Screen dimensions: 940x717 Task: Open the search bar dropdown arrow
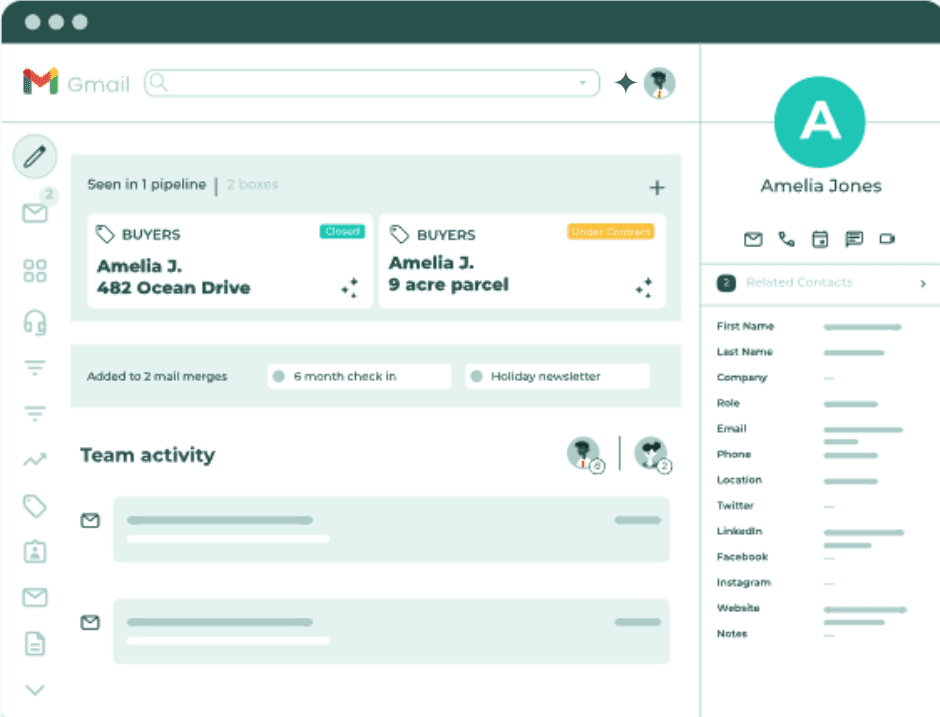582,83
